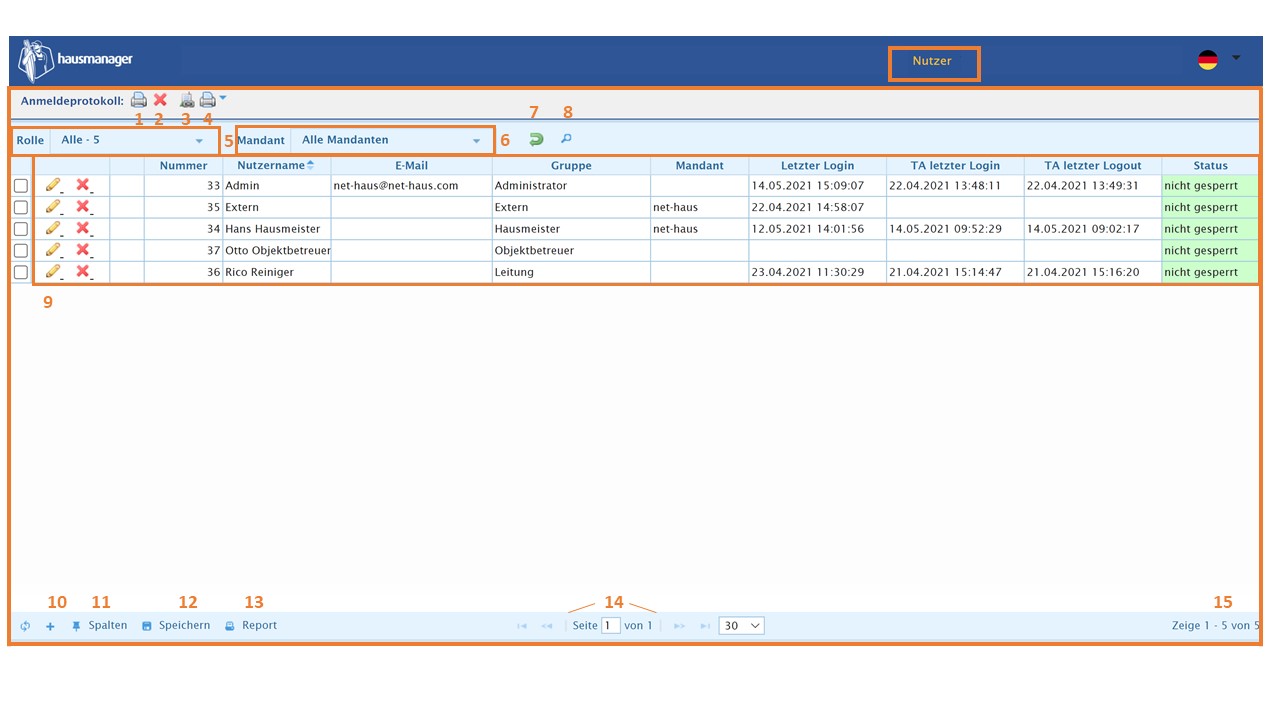Image resolution: width=1280 pixels, height=720 pixels.
Task: Edit user Admin with pencil icon
Action: coord(53,185)
